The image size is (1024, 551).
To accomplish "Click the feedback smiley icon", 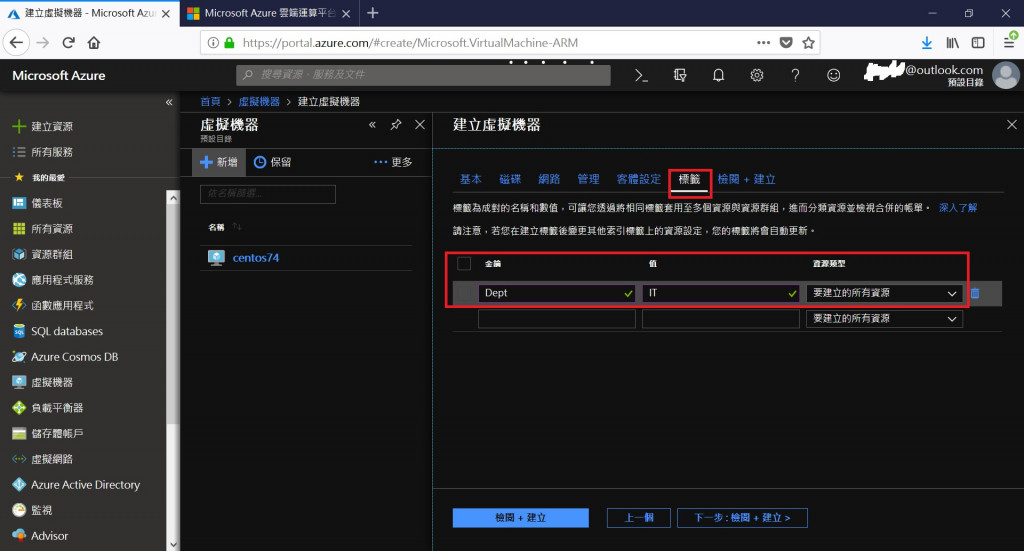I will [x=833, y=76].
